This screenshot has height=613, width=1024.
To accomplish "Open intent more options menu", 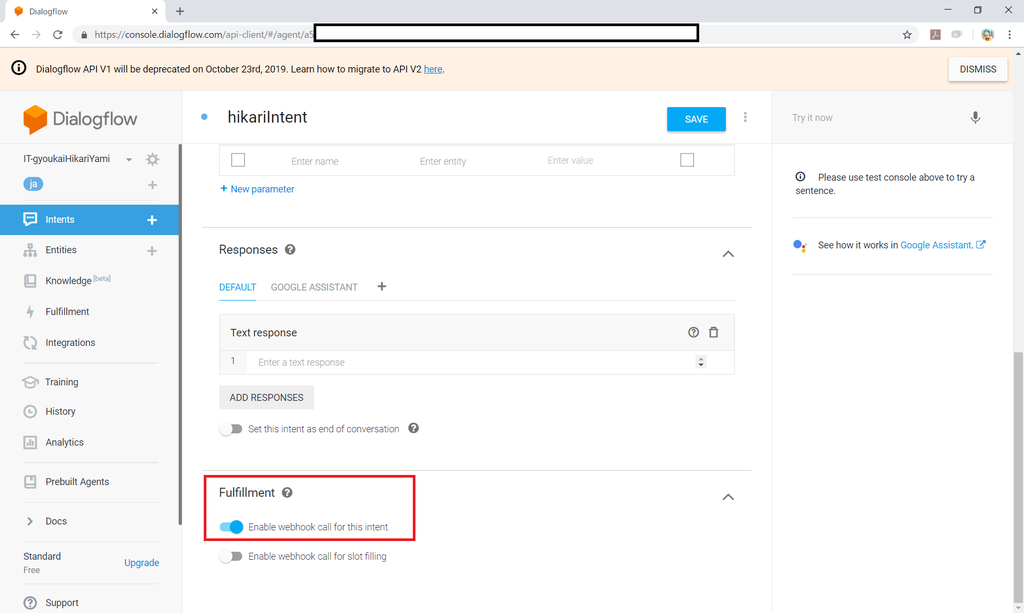I will 745,118.
